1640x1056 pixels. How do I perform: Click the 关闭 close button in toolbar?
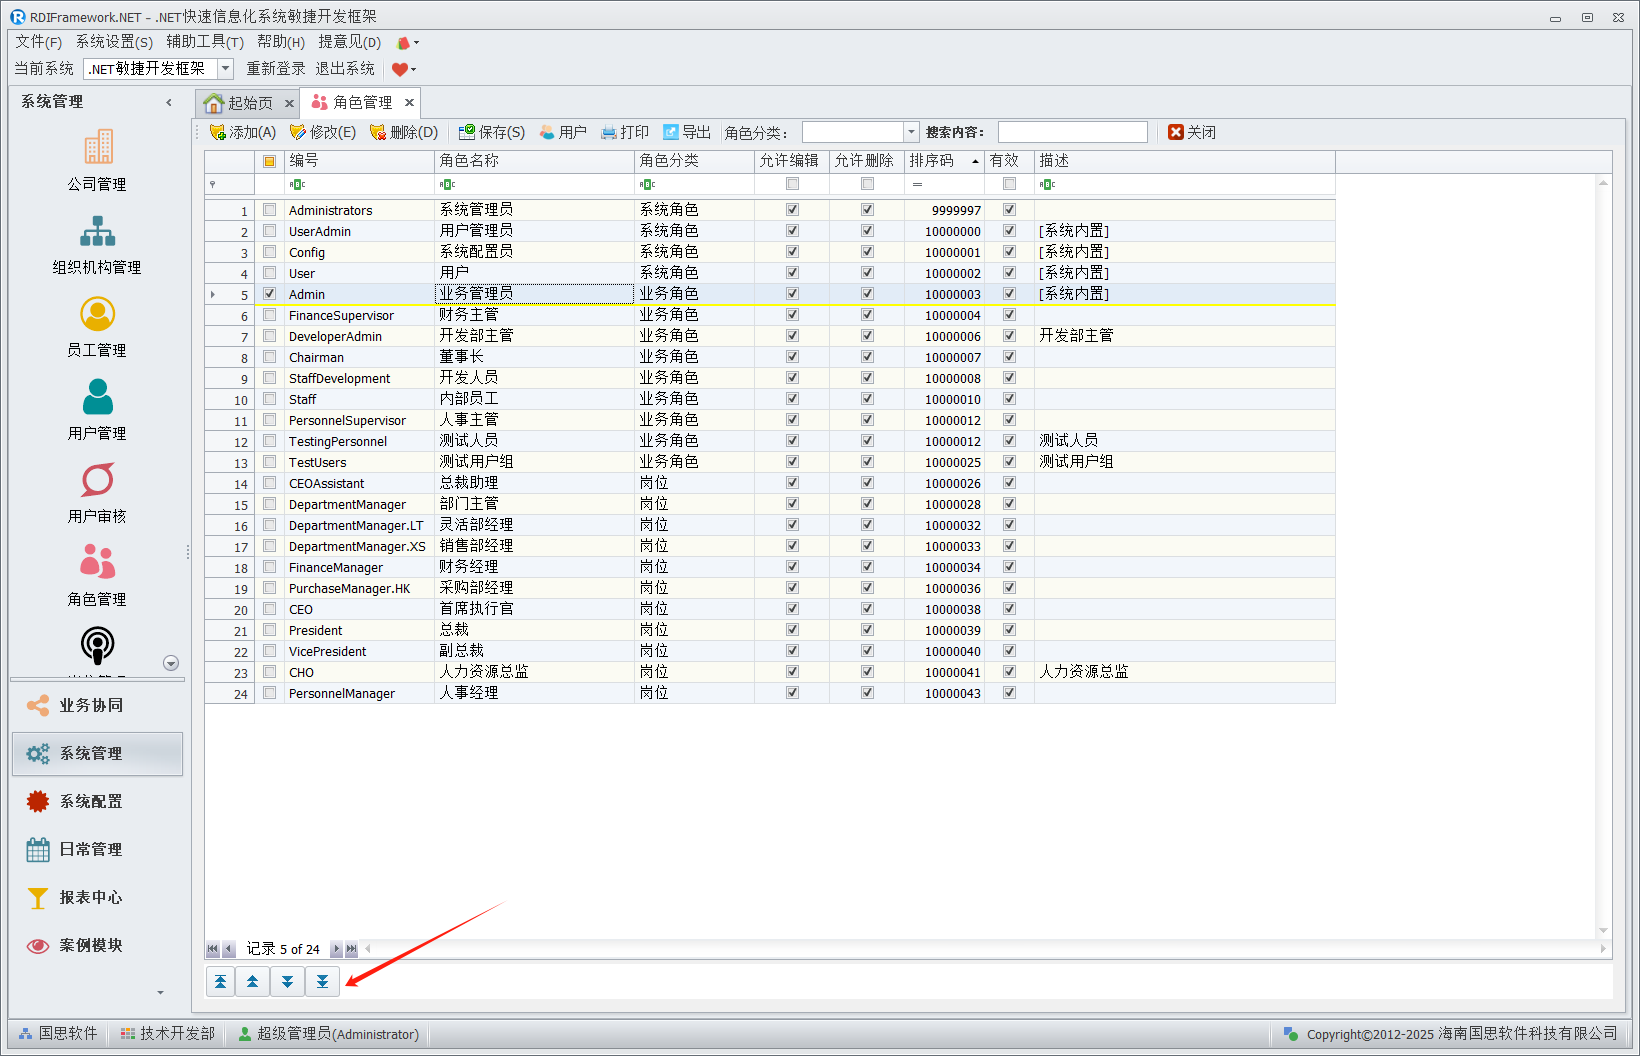(x=1192, y=132)
